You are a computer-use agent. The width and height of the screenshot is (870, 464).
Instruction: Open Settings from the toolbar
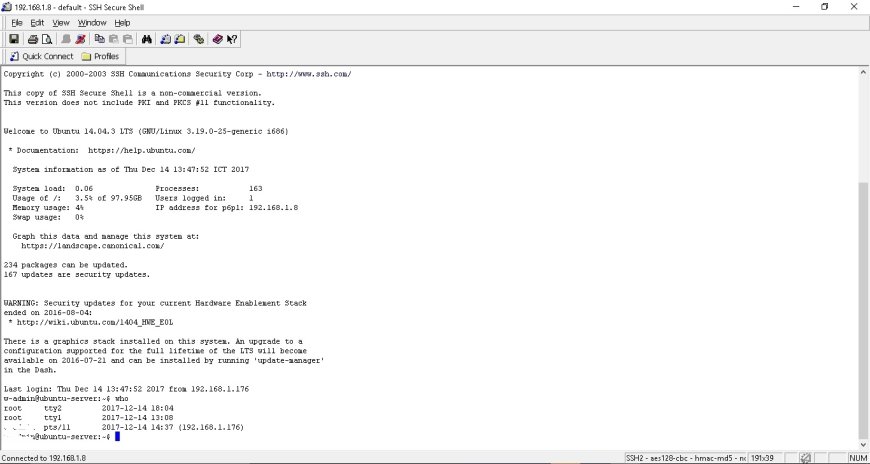199,39
